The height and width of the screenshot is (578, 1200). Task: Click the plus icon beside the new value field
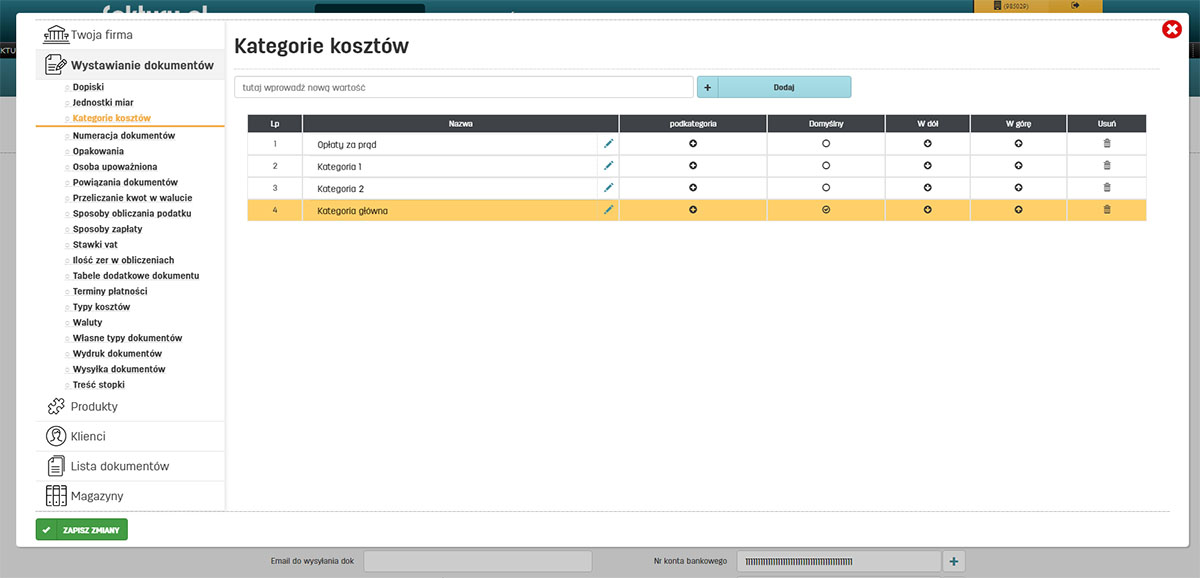tap(707, 87)
